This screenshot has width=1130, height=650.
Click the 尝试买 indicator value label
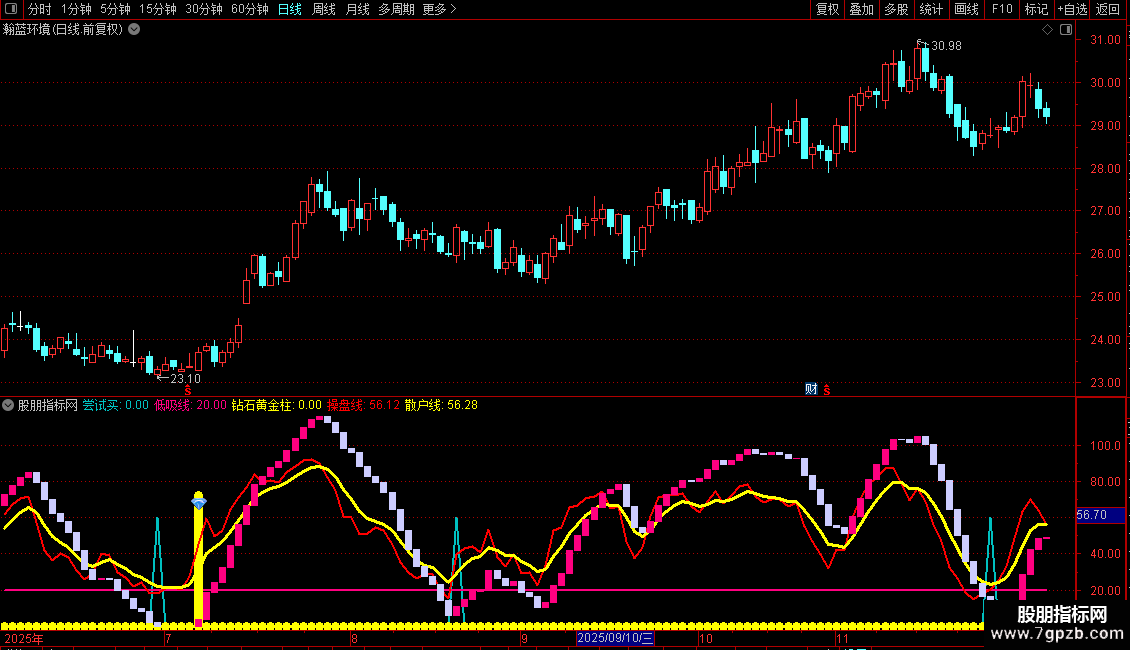pos(115,406)
